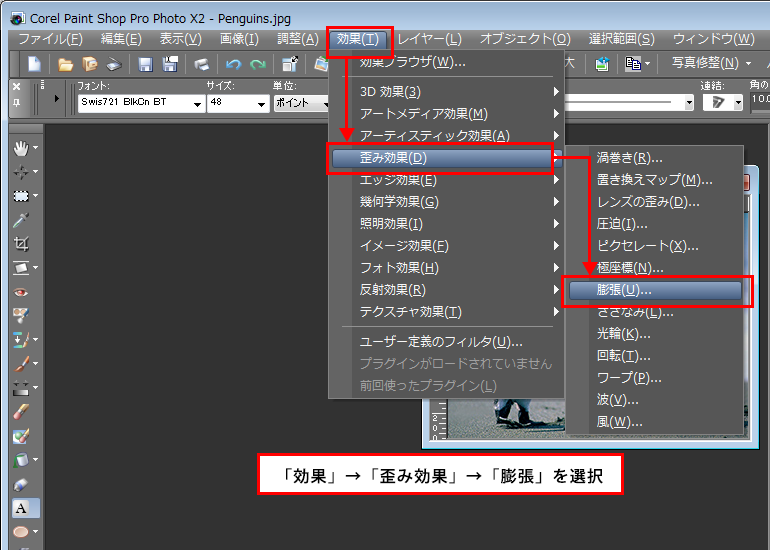Open the 単位 units dropdown ポイント
The width and height of the screenshot is (770, 550).
[302, 103]
